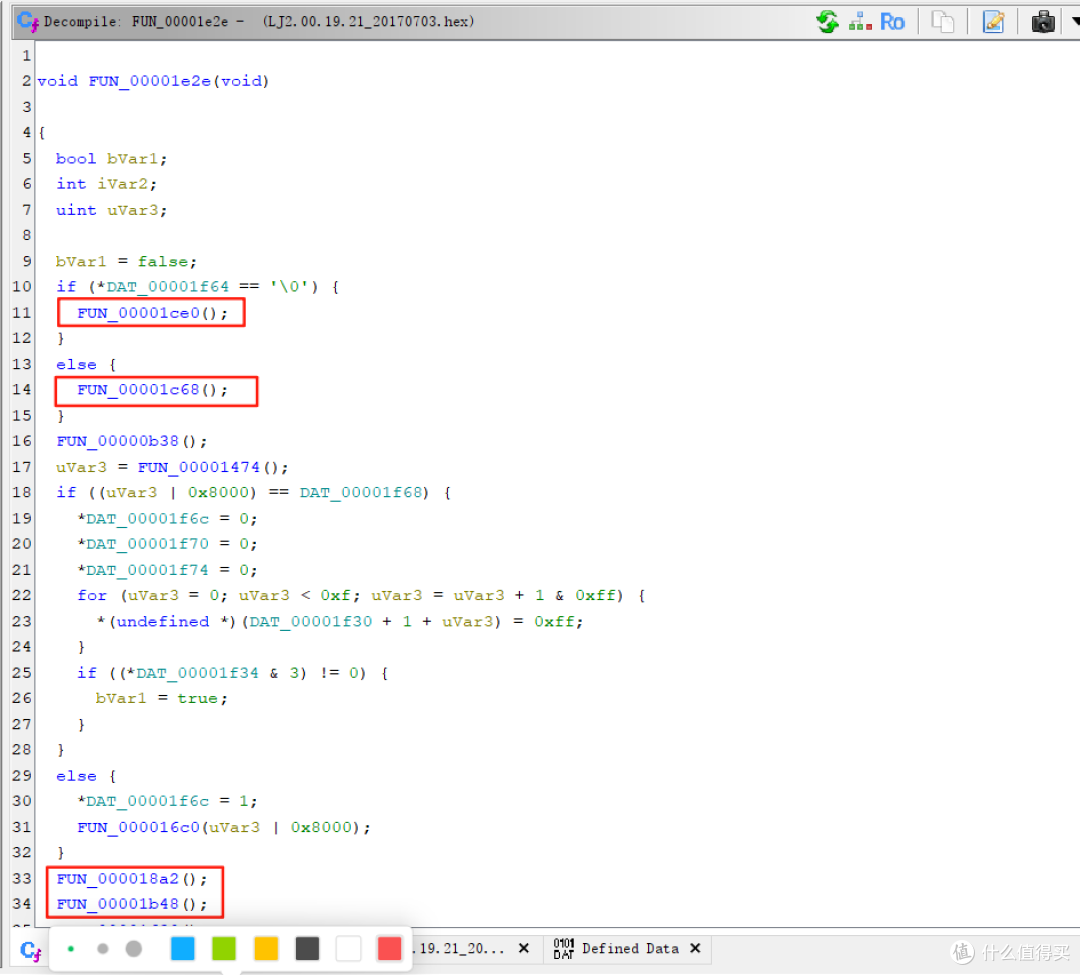Image resolution: width=1080 pixels, height=975 pixels.
Task: Click the Cf decompiler tab icon at bottom-left
Action: [30, 951]
